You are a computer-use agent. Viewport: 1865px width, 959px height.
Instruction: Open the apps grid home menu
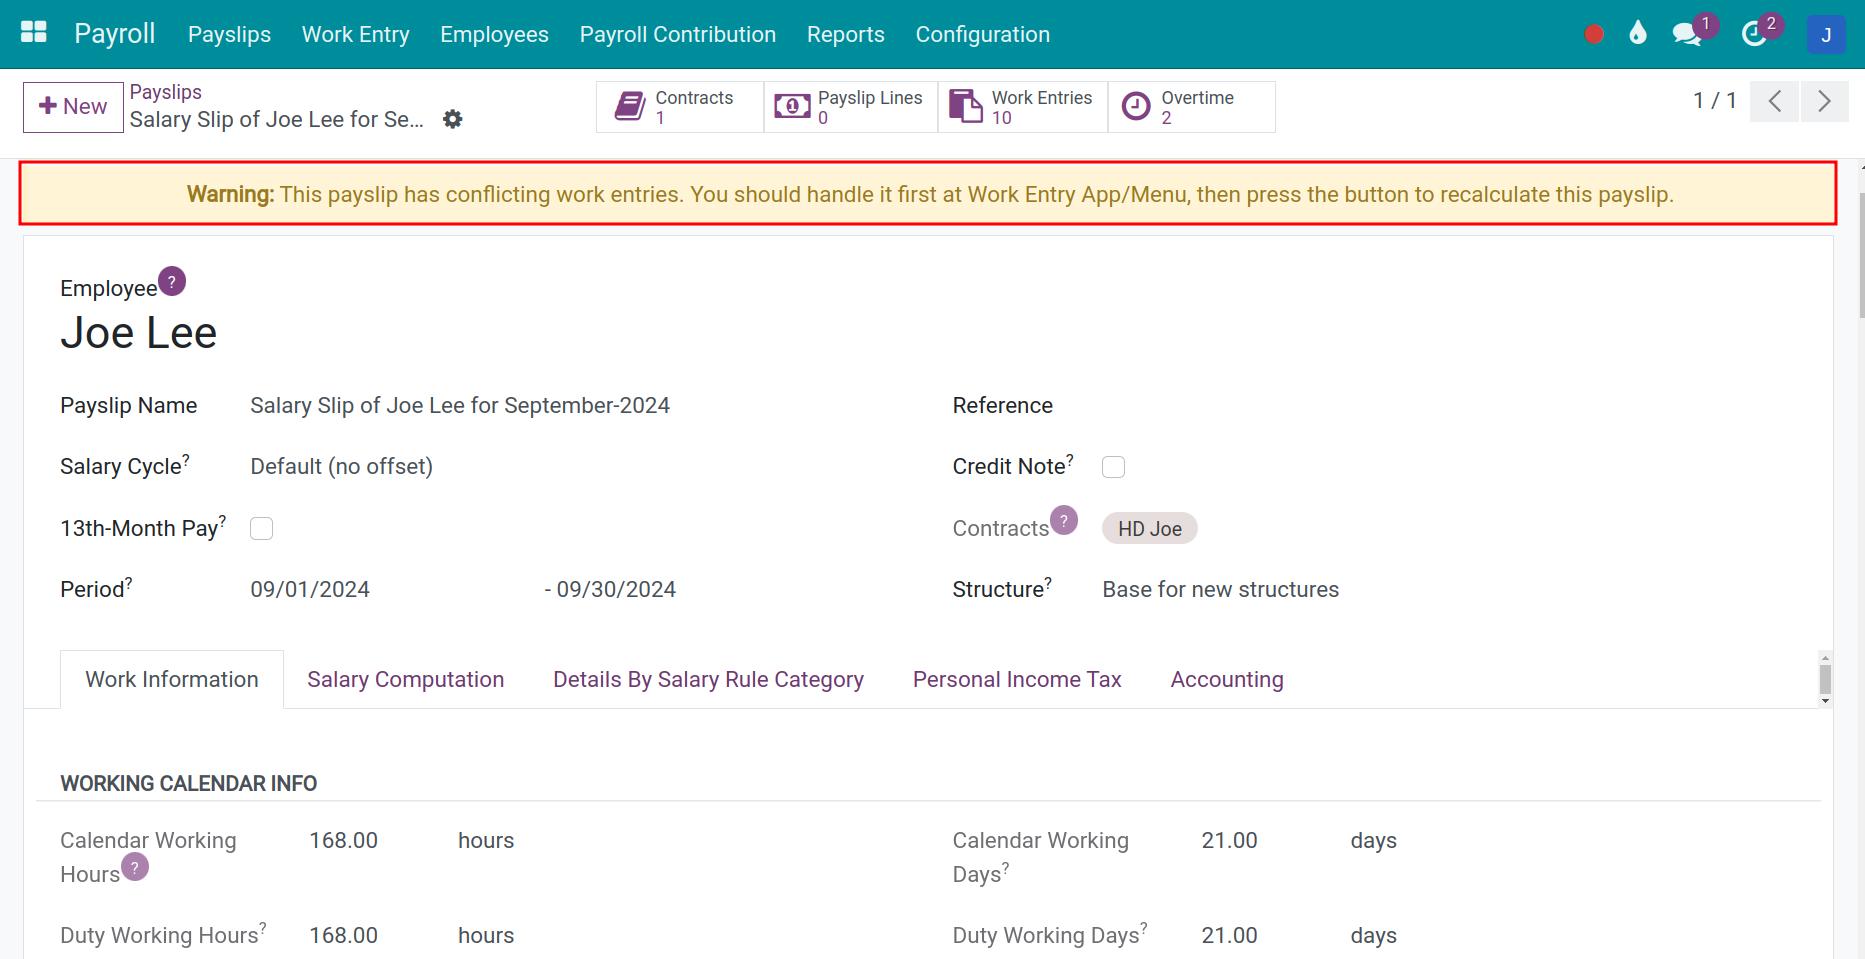(x=34, y=33)
